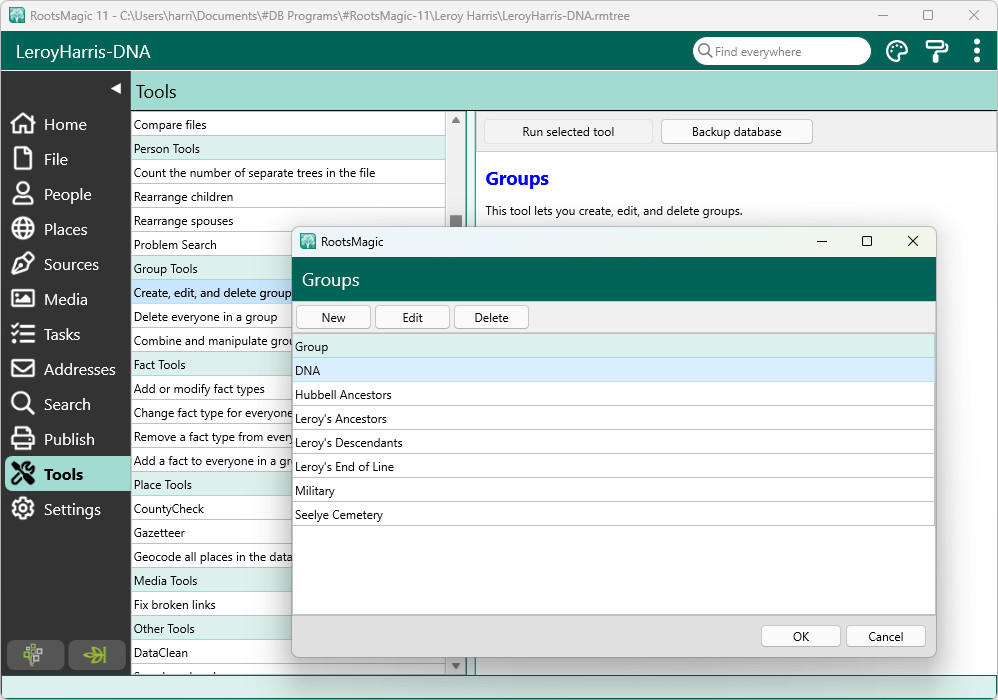Select Add or modify fact types tool

(x=211, y=389)
